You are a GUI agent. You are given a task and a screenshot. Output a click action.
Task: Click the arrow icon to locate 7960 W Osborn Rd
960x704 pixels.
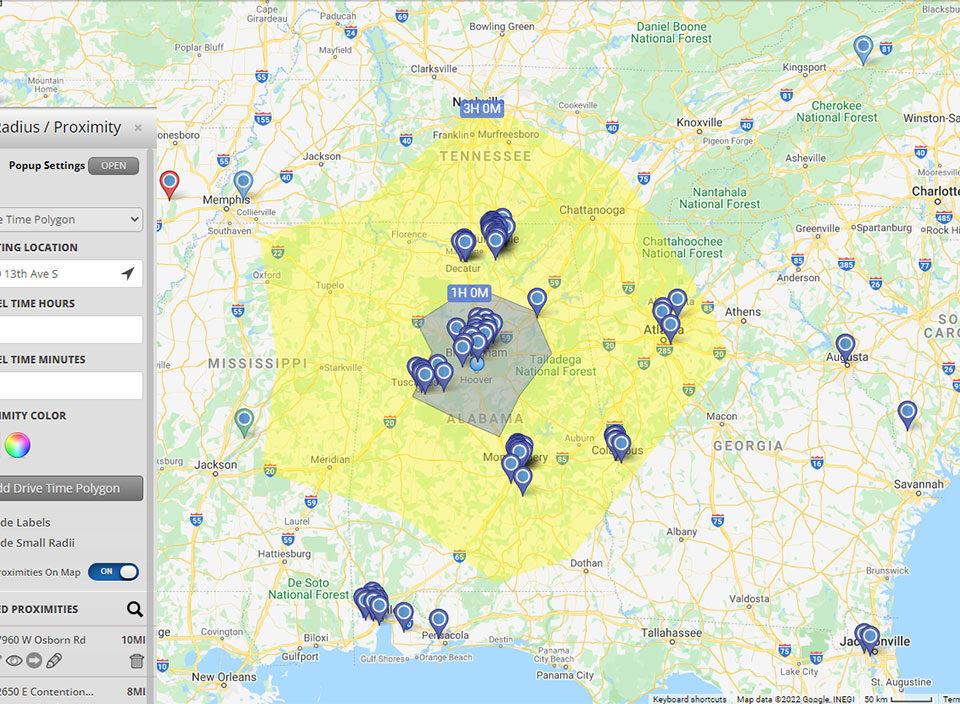[x=33, y=661]
